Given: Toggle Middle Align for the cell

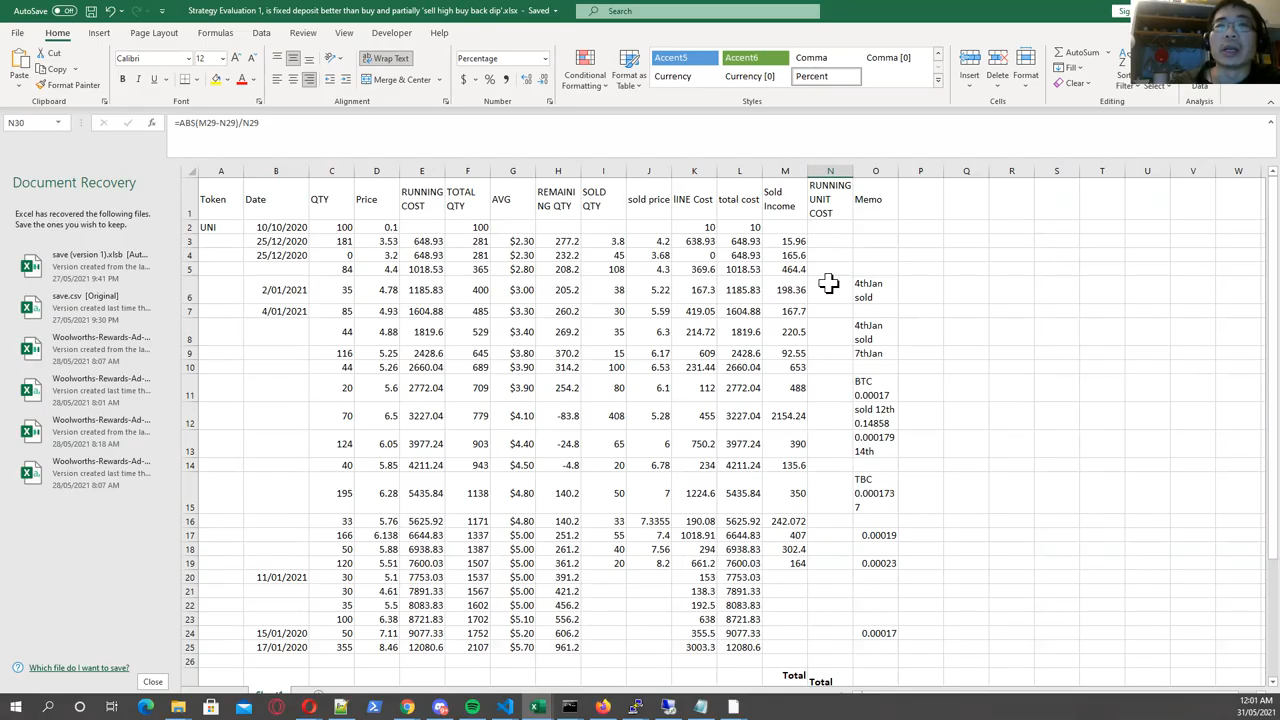Looking at the screenshot, I should (293, 58).
